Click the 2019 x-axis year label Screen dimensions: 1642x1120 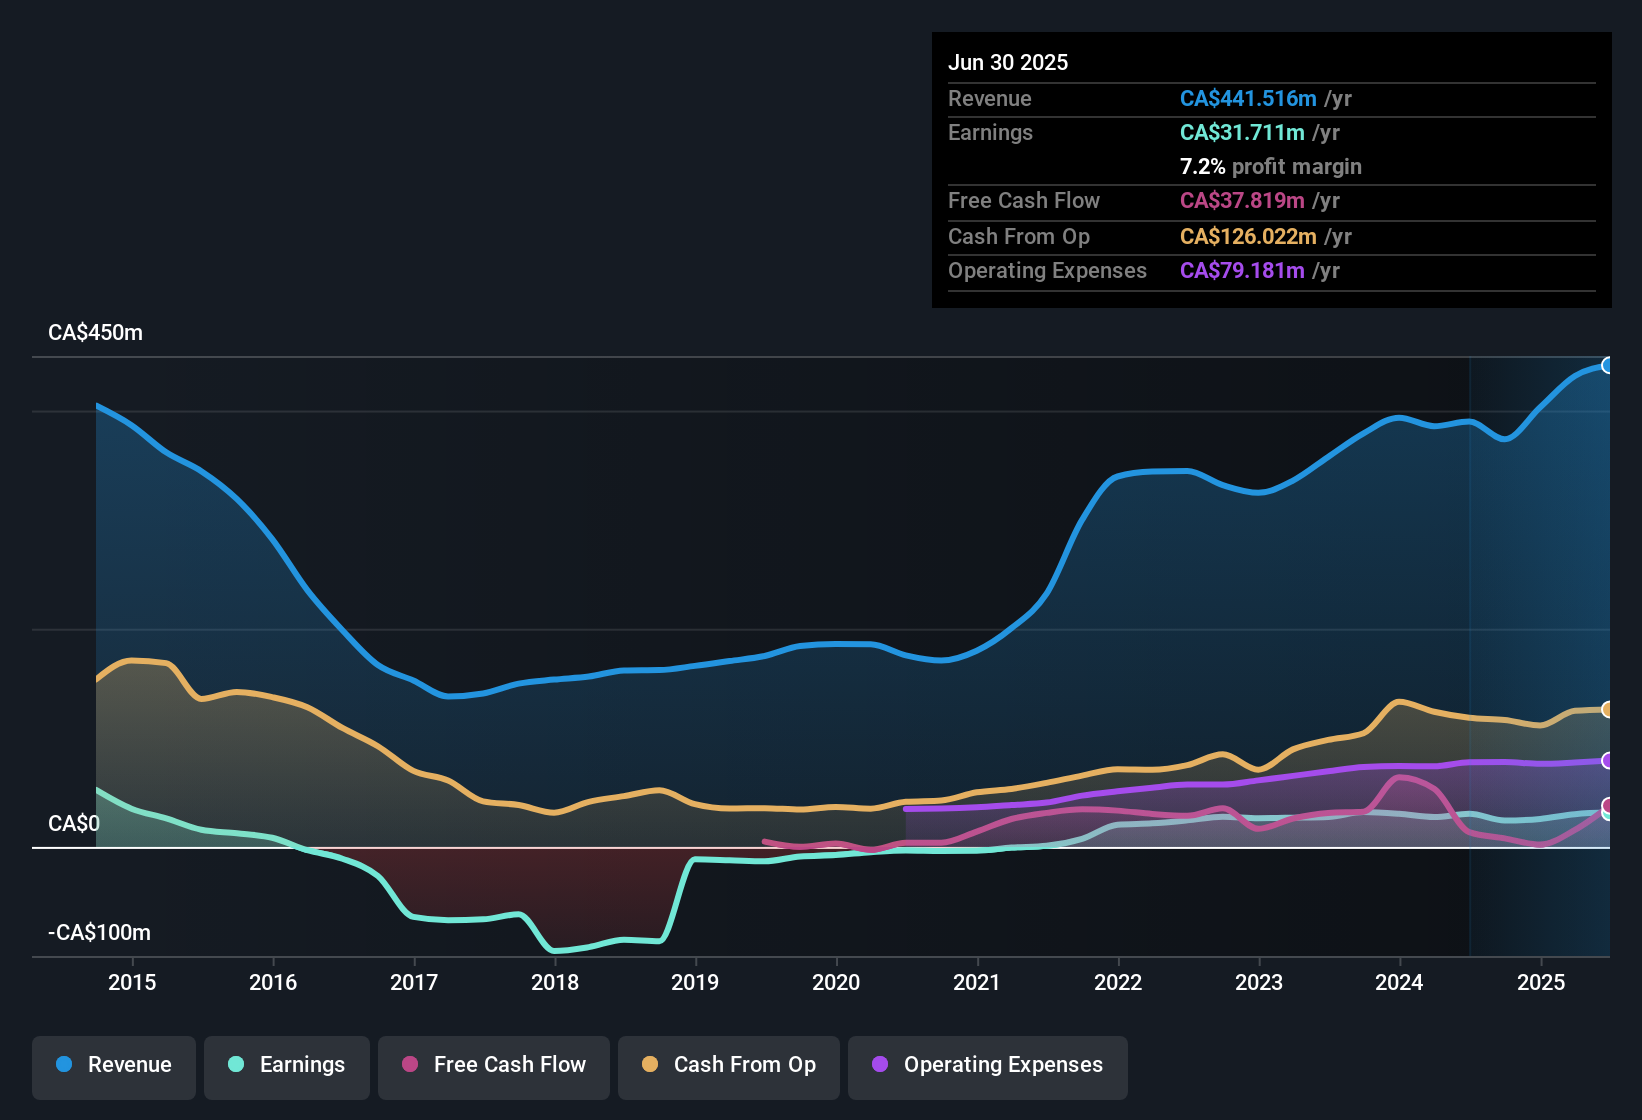tap(695, 982)
